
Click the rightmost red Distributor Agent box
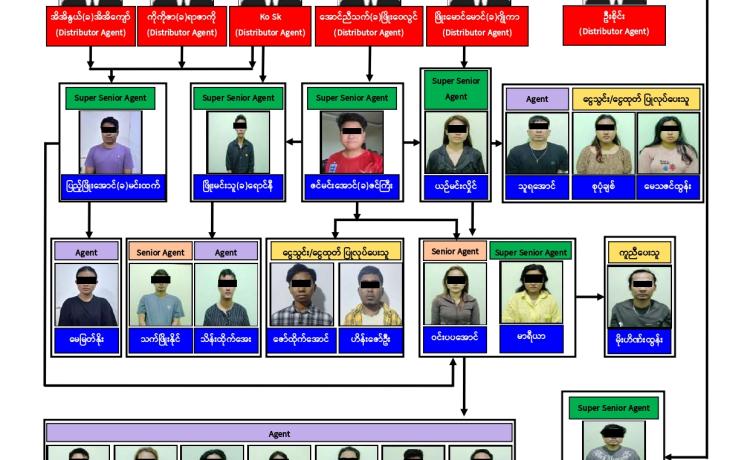coord(613,25)
